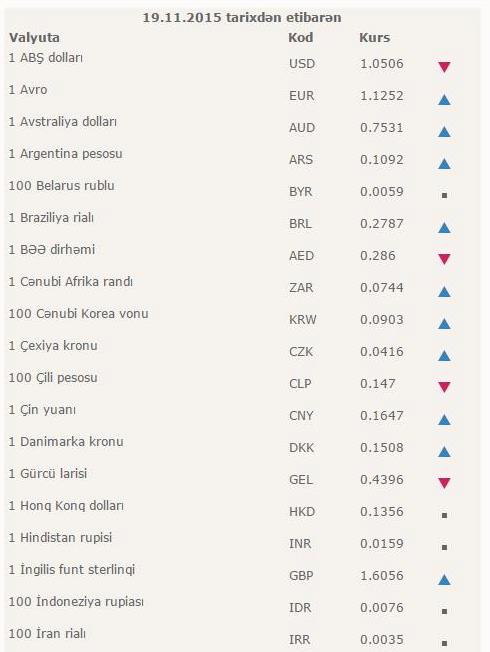Click the blue up arrow beside GBP
This screenshot has width=490, height=652.
(x=444, y=579)
